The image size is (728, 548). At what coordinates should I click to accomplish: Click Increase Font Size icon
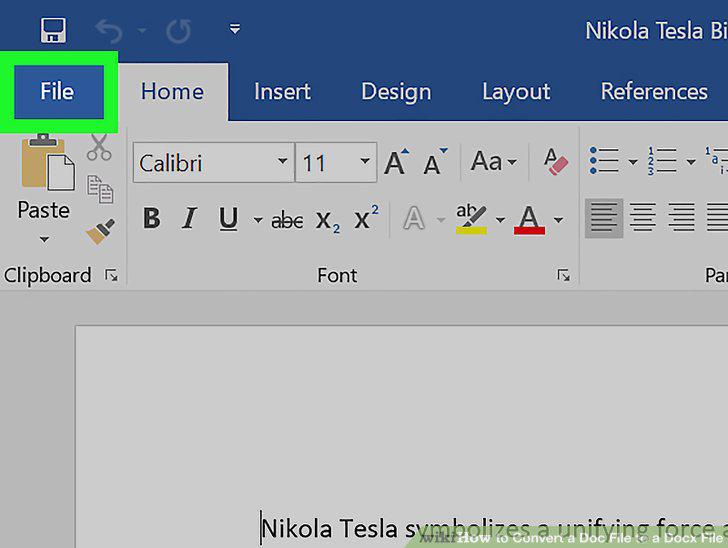(x=396, y=162)
